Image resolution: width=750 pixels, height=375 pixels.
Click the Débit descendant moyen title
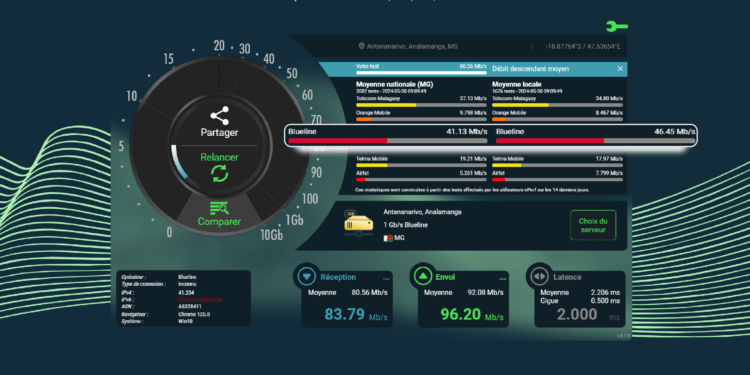(x=530, y=69)
